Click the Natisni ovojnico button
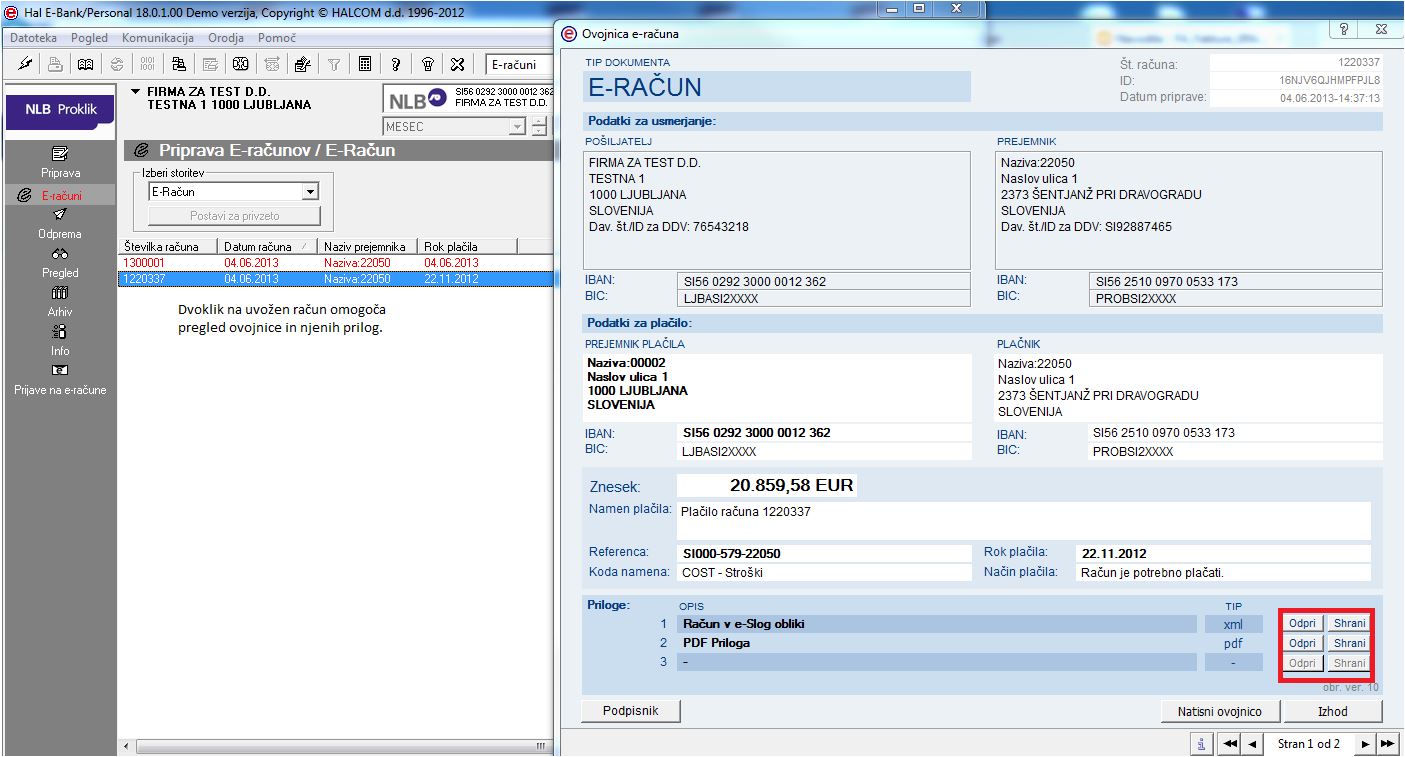This screenshot has width=1405, height=757. 1219,711
